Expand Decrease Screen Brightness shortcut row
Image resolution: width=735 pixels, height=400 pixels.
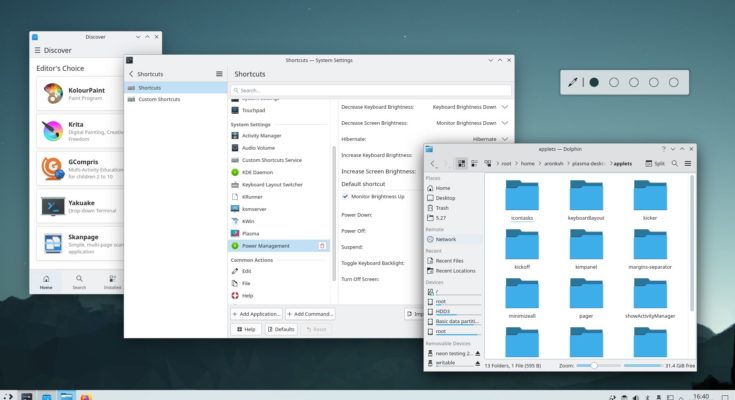tap(505, 122)
